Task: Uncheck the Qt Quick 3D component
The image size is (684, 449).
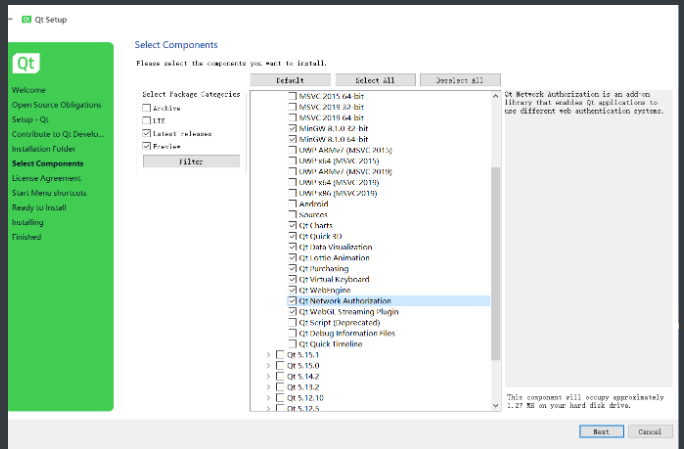Action: tap(293, 236)
